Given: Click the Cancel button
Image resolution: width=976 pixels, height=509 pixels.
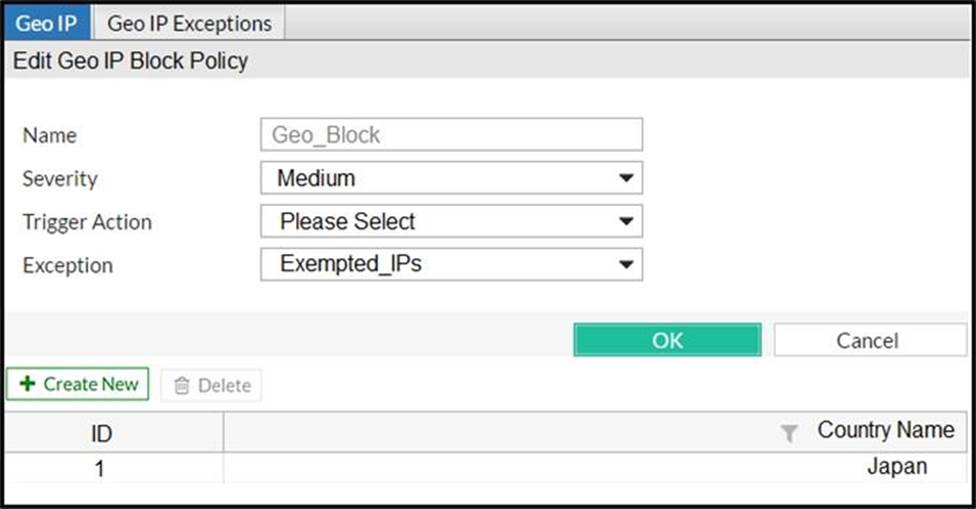Looking at the screenshot, I should [867, 340].
